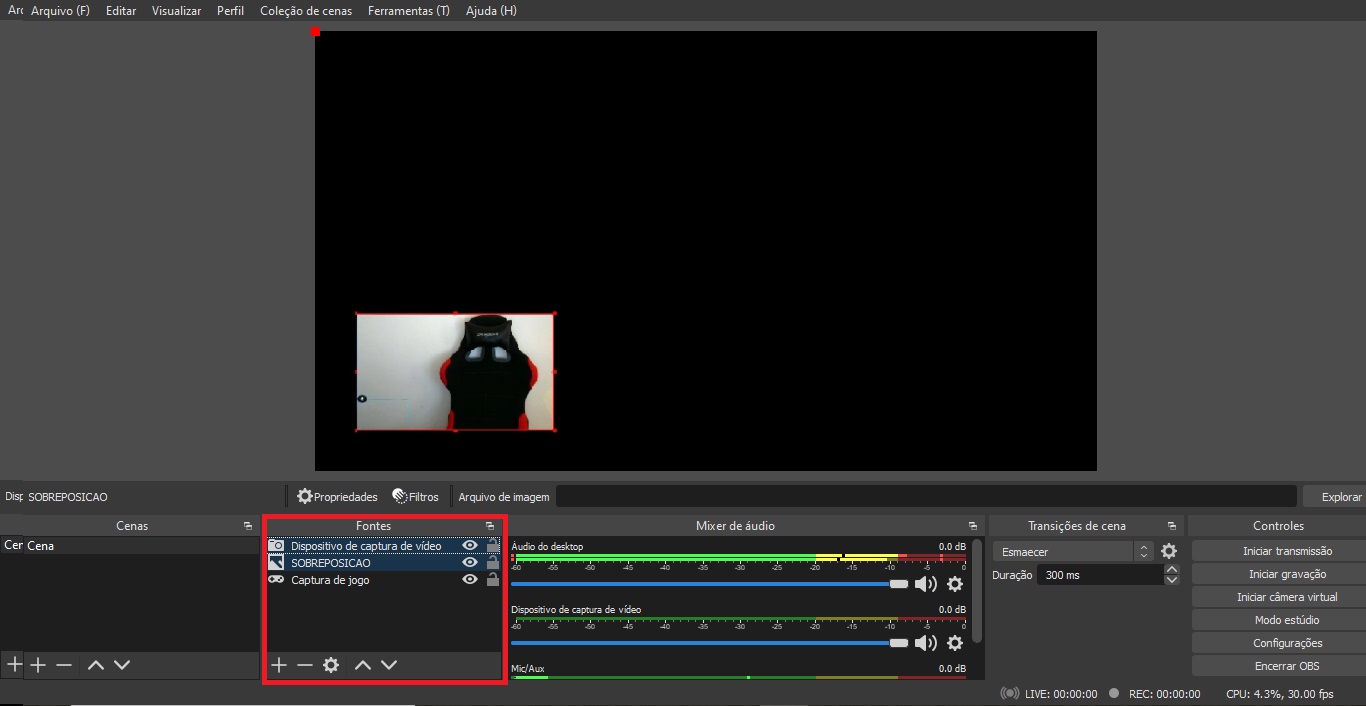Viewport: 1366px width, 706px height.
Task: Open settings gear for Dispositivo de captura audio
Action: click(955, 643)
